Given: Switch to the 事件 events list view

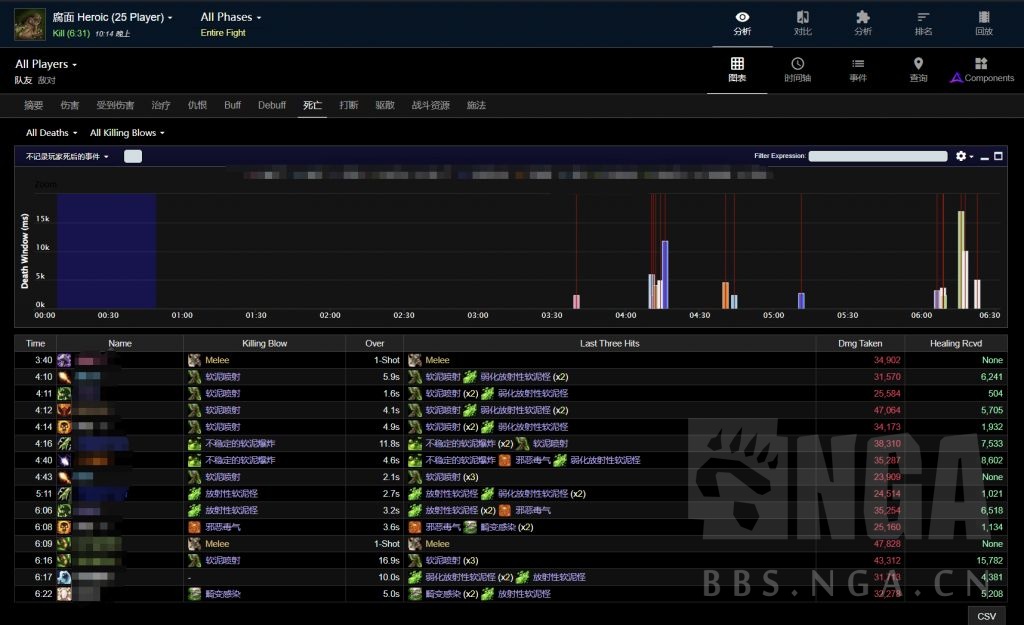Looking at the screenshot, I should pyautogui.click(x=858, y=70).
